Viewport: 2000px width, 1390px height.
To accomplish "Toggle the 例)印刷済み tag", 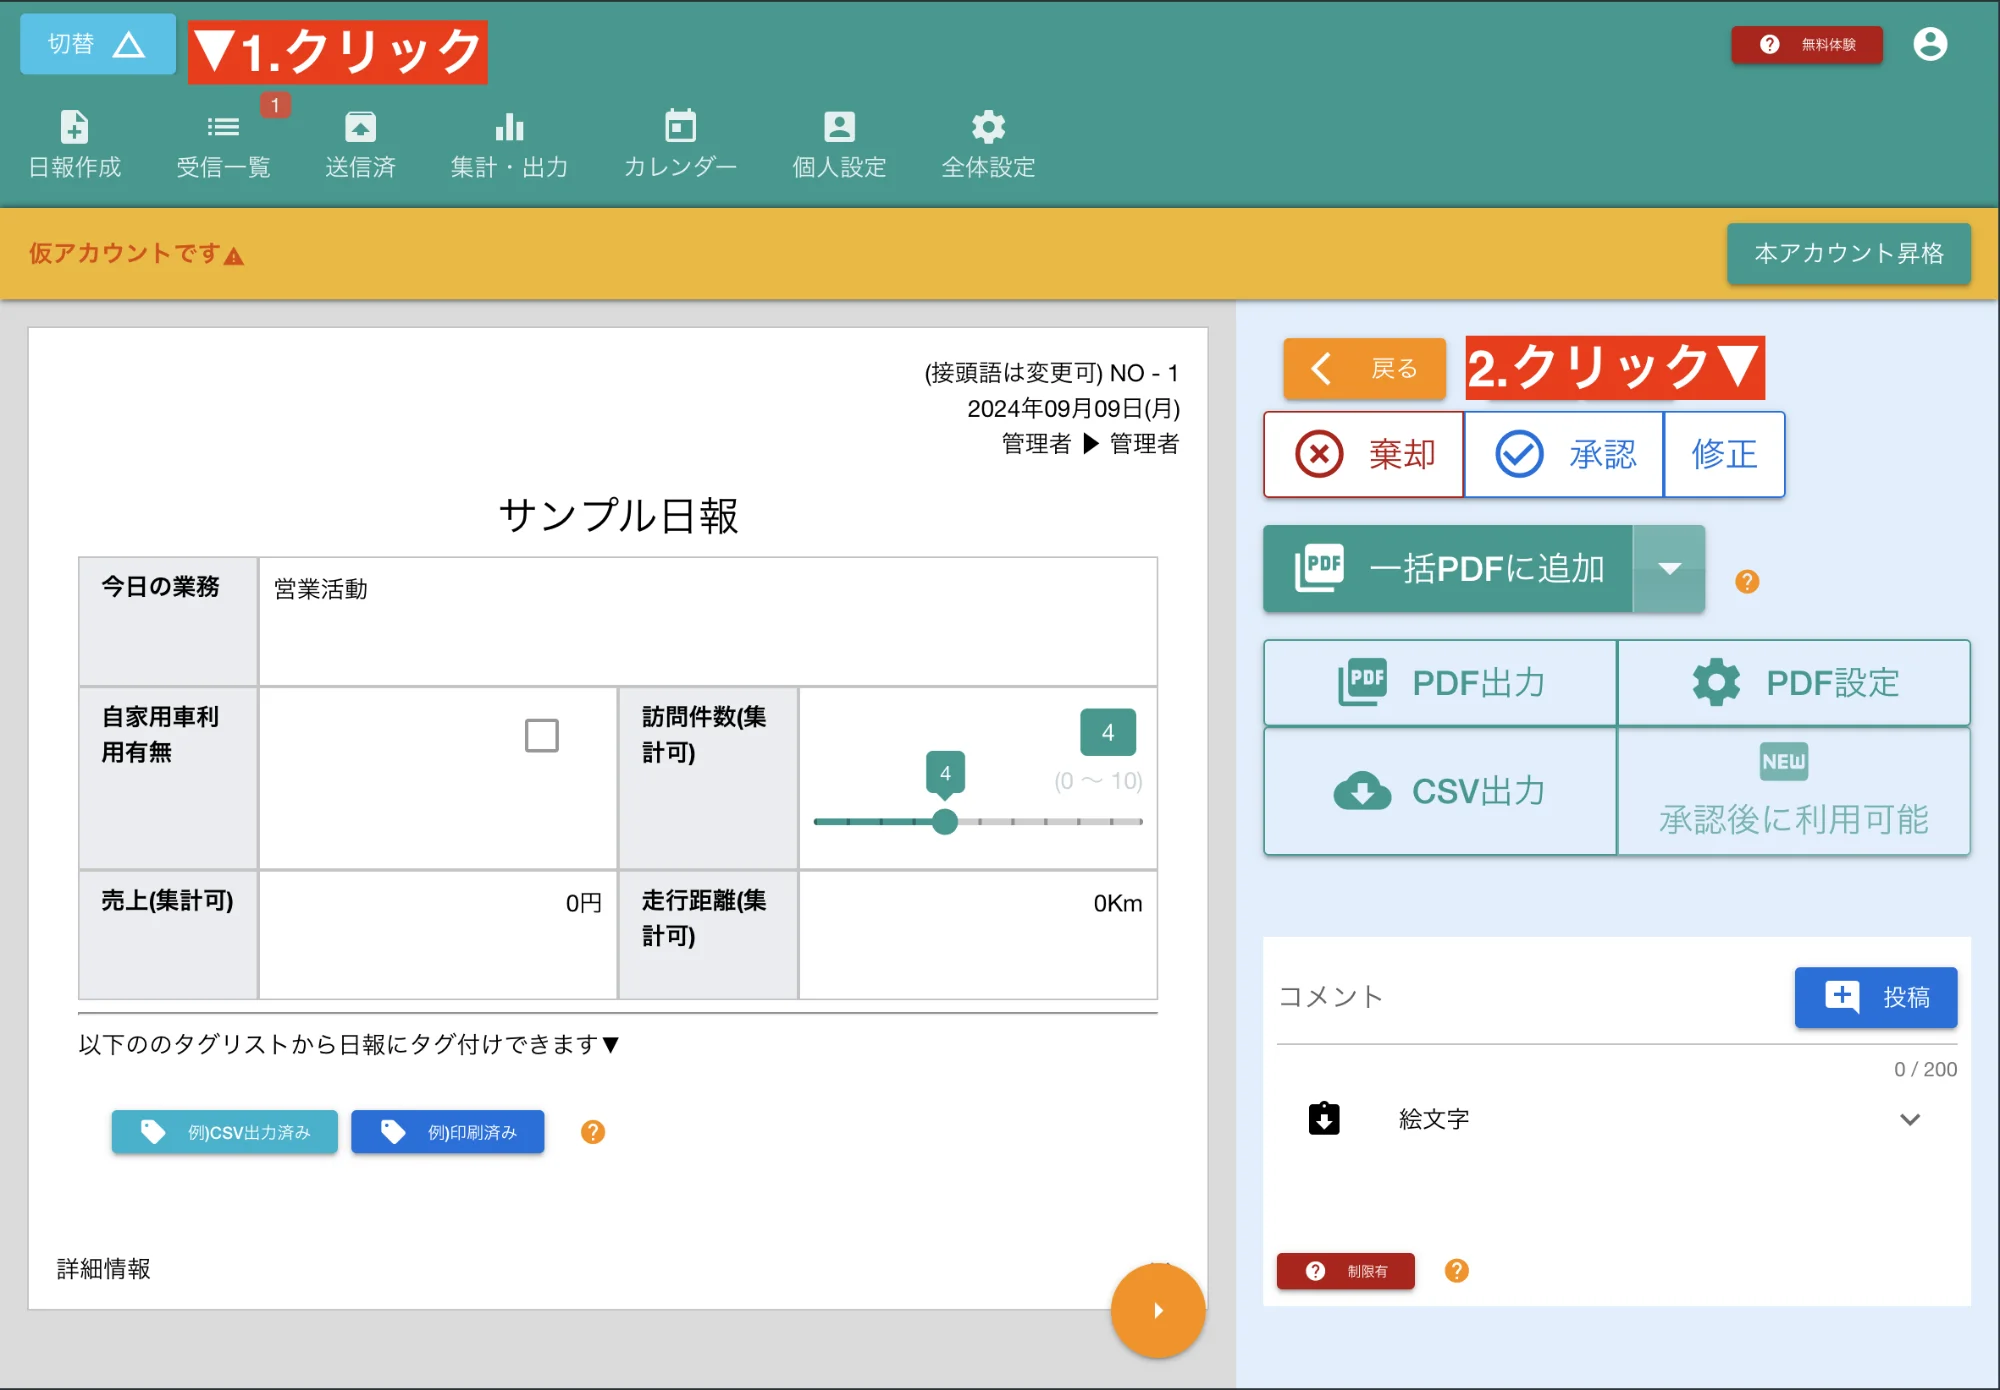I will pyautogui.click(x=447, y=1132).
